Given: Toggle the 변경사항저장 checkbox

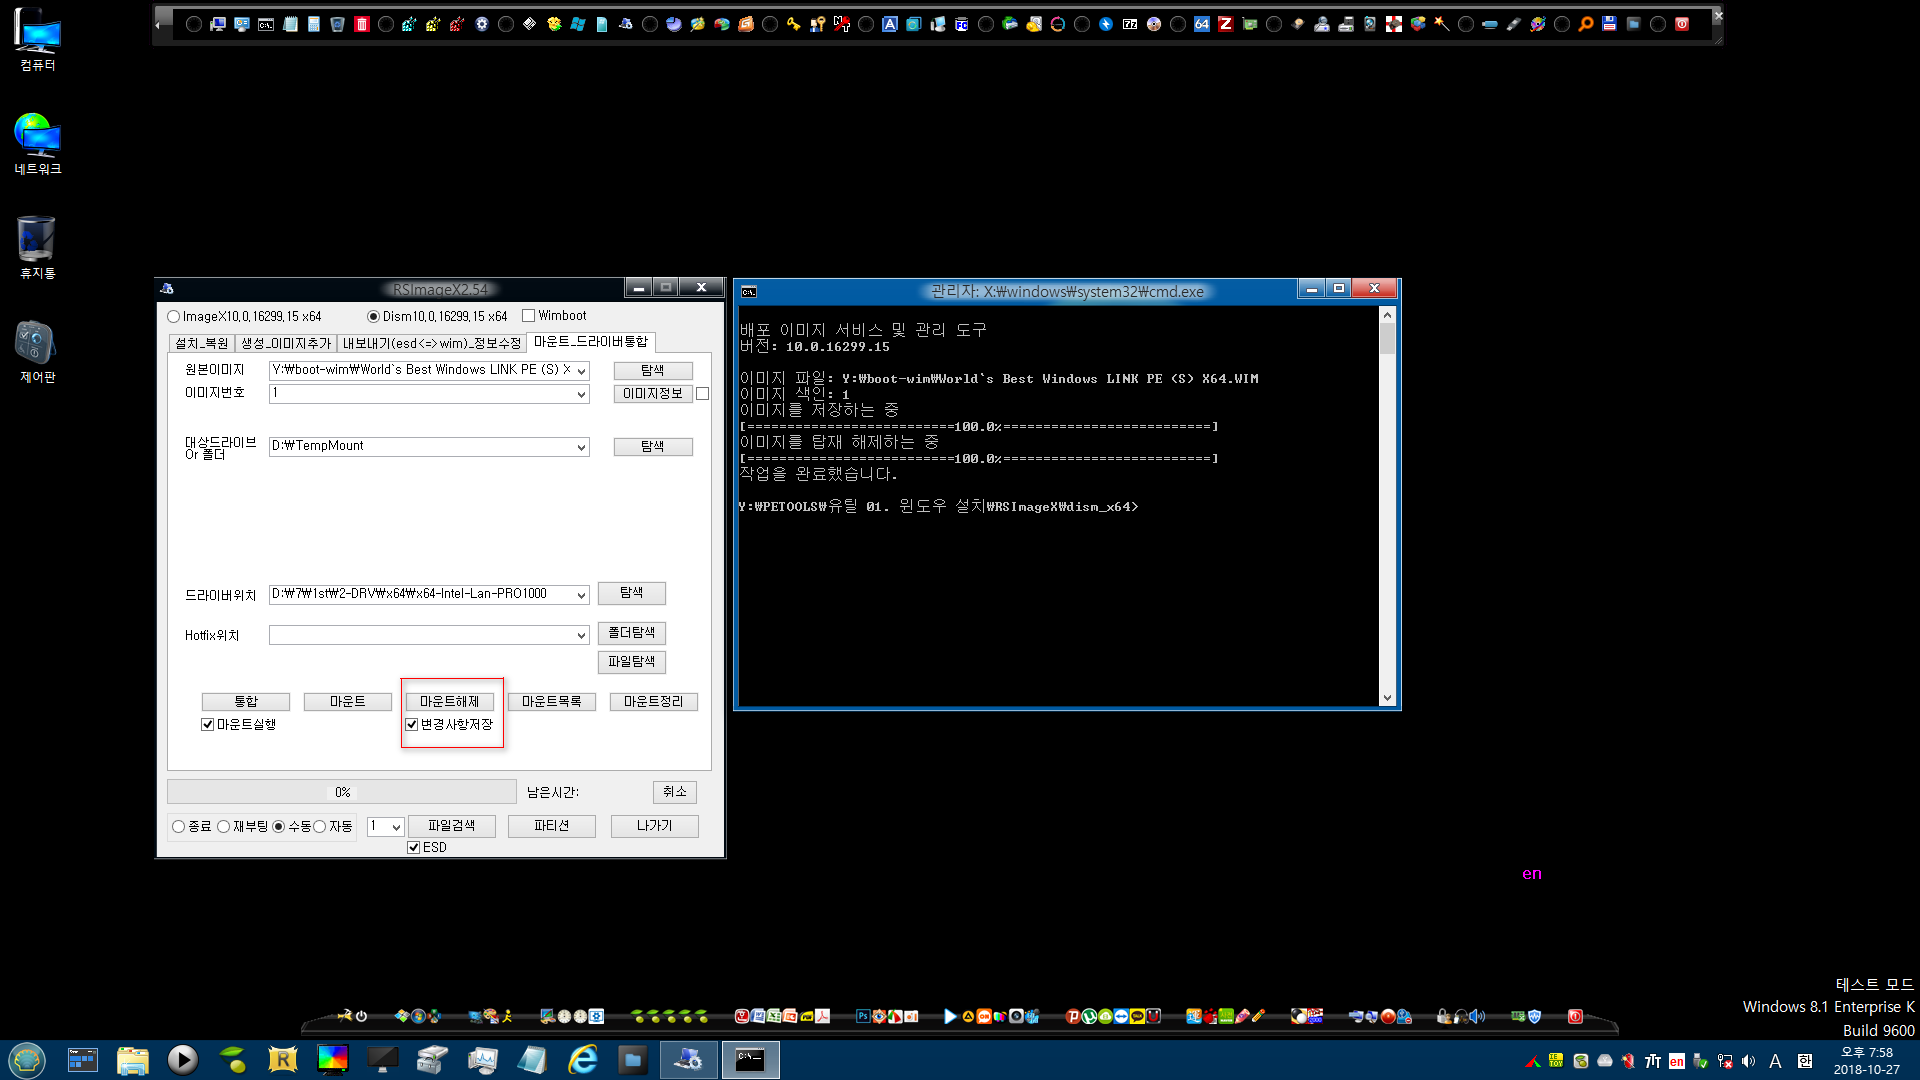Looking at the screenshot, I should 411,725.
